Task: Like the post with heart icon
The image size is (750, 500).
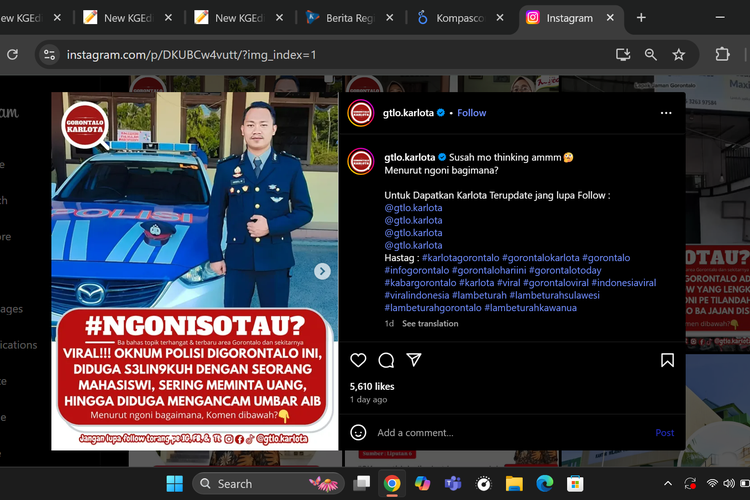Action: [x=358, y=360]
